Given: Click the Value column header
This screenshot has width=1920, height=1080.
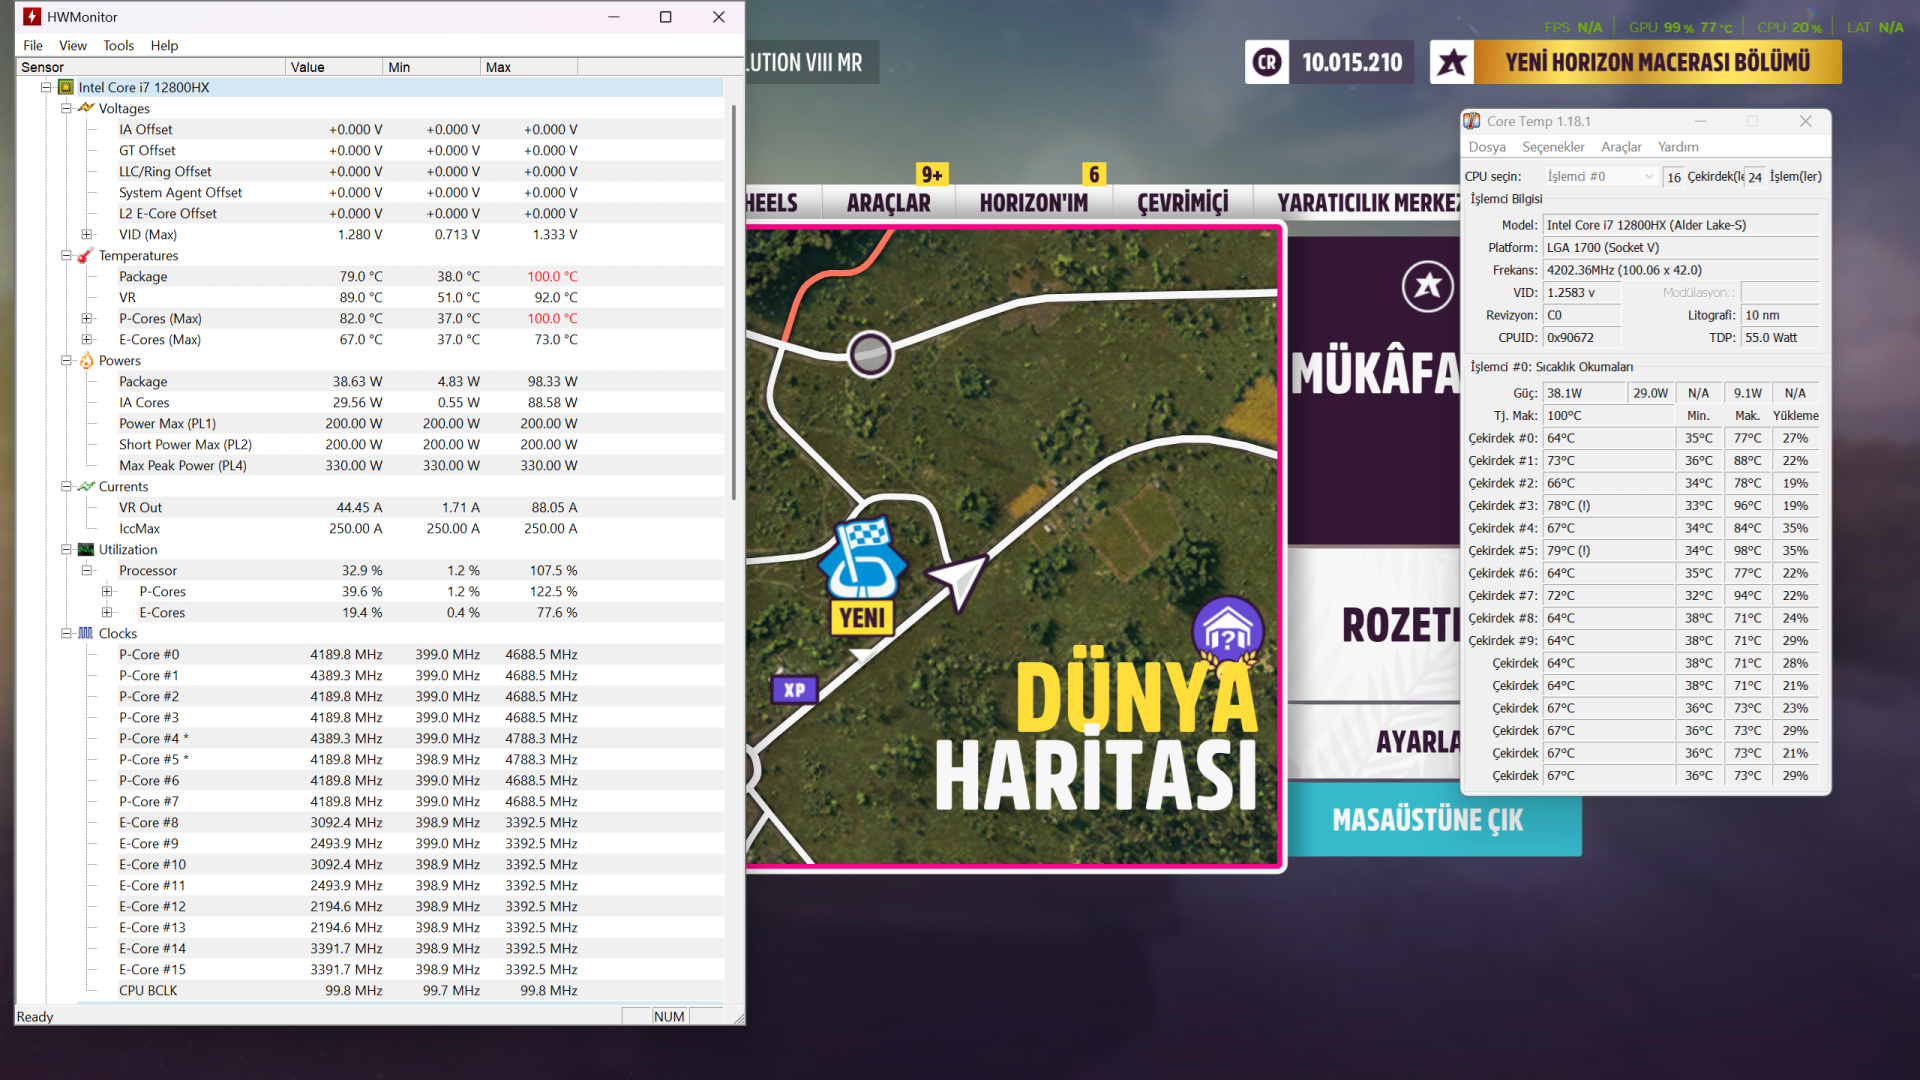Looking at the screenshot, I should (333, 67).
